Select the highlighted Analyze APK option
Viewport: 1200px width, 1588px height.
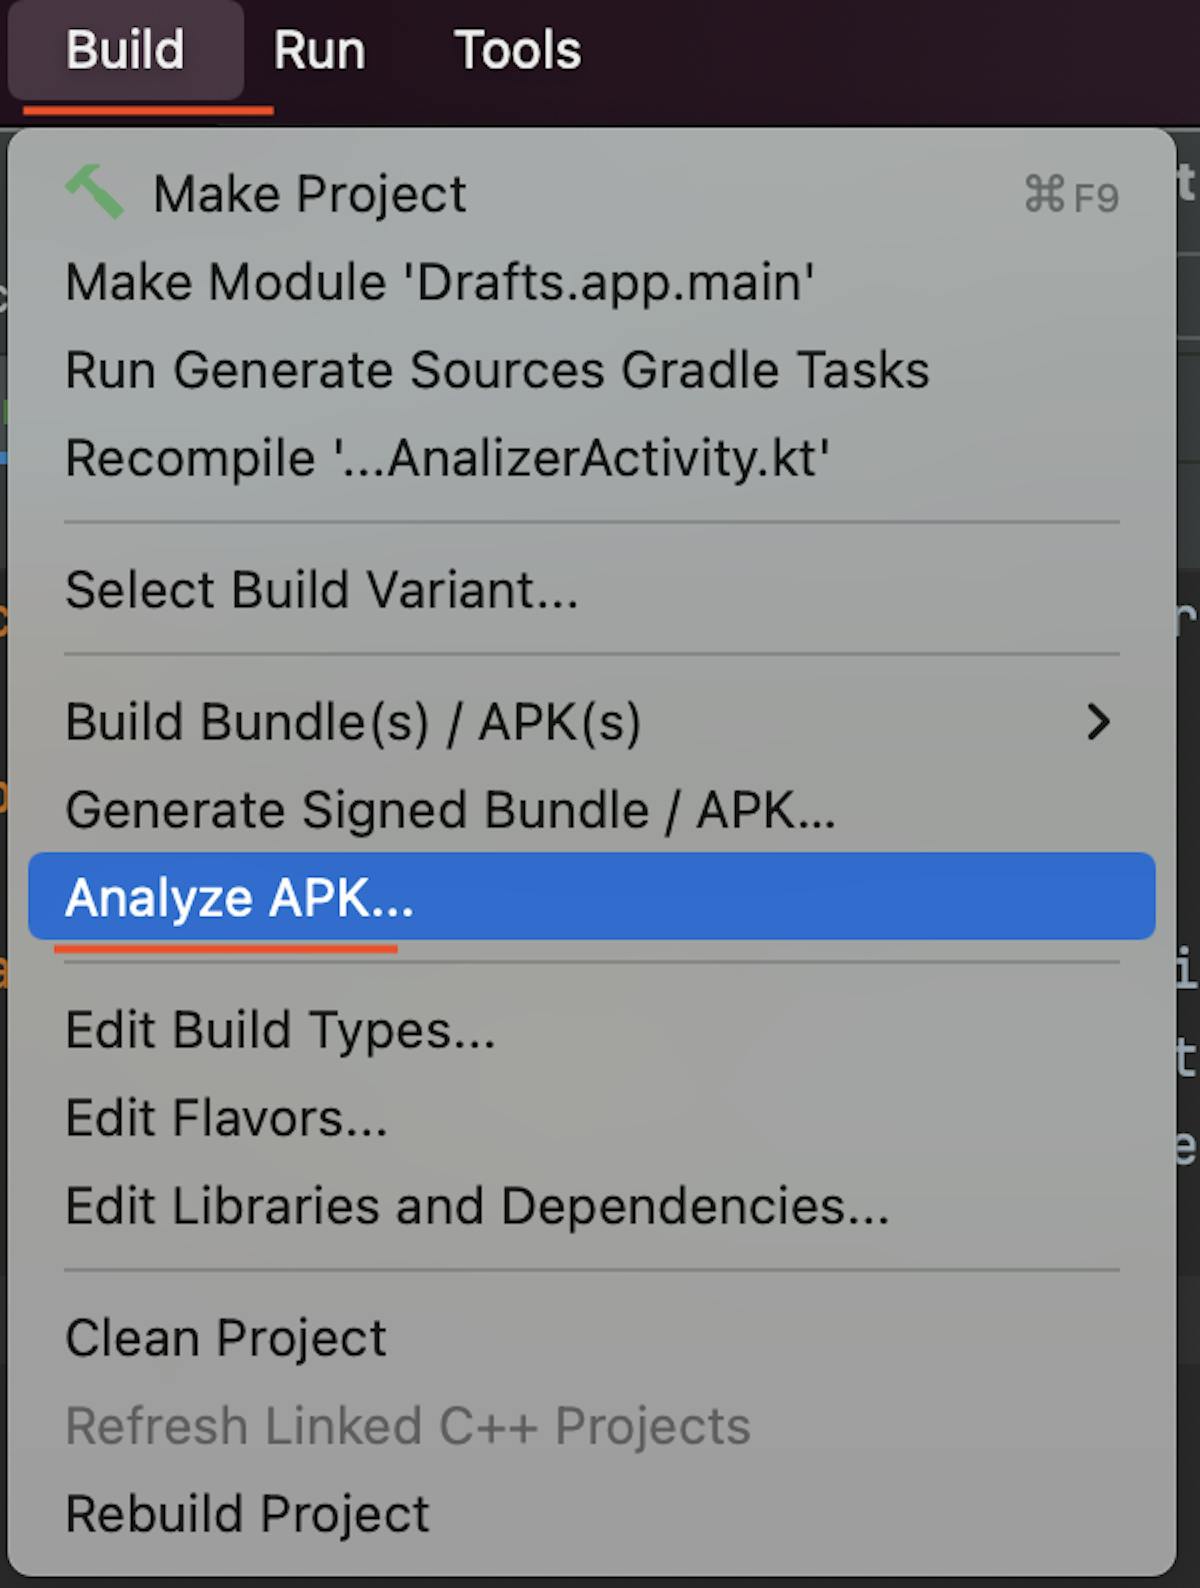pyautogui.click(x=239, y=897)
